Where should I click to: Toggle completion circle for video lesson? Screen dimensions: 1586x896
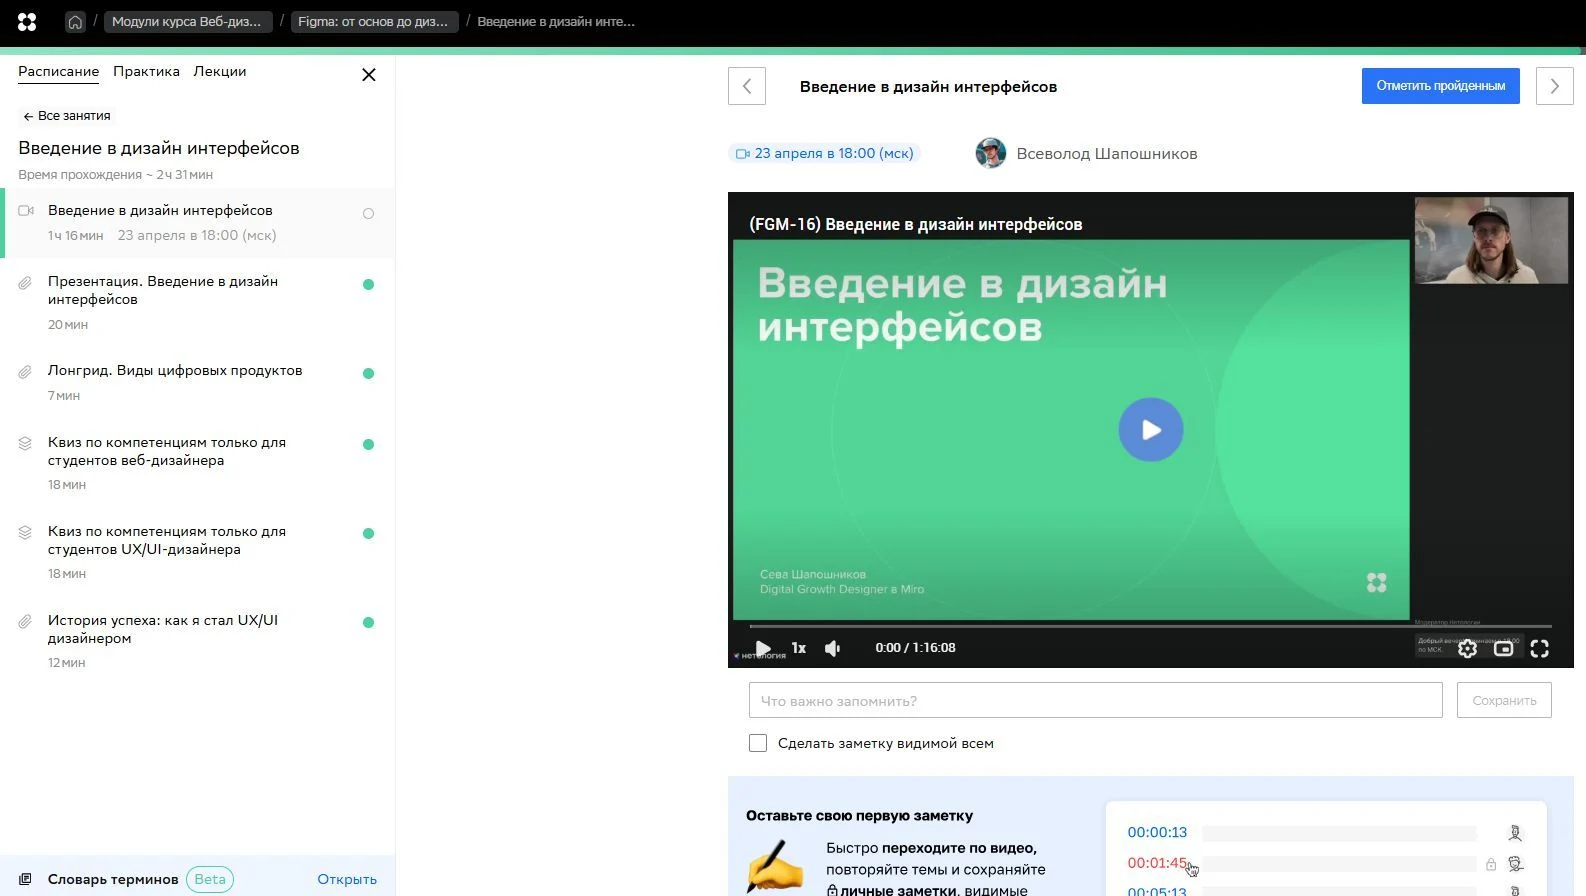[368, 213]
